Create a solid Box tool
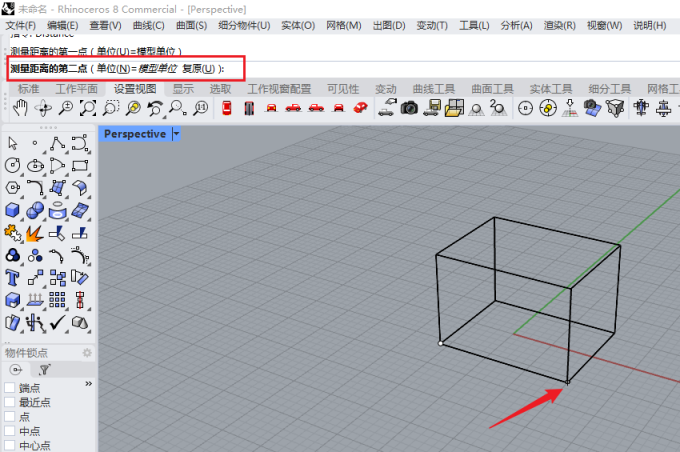Viewport: 680px width, 452px height. tap(13, 210)
